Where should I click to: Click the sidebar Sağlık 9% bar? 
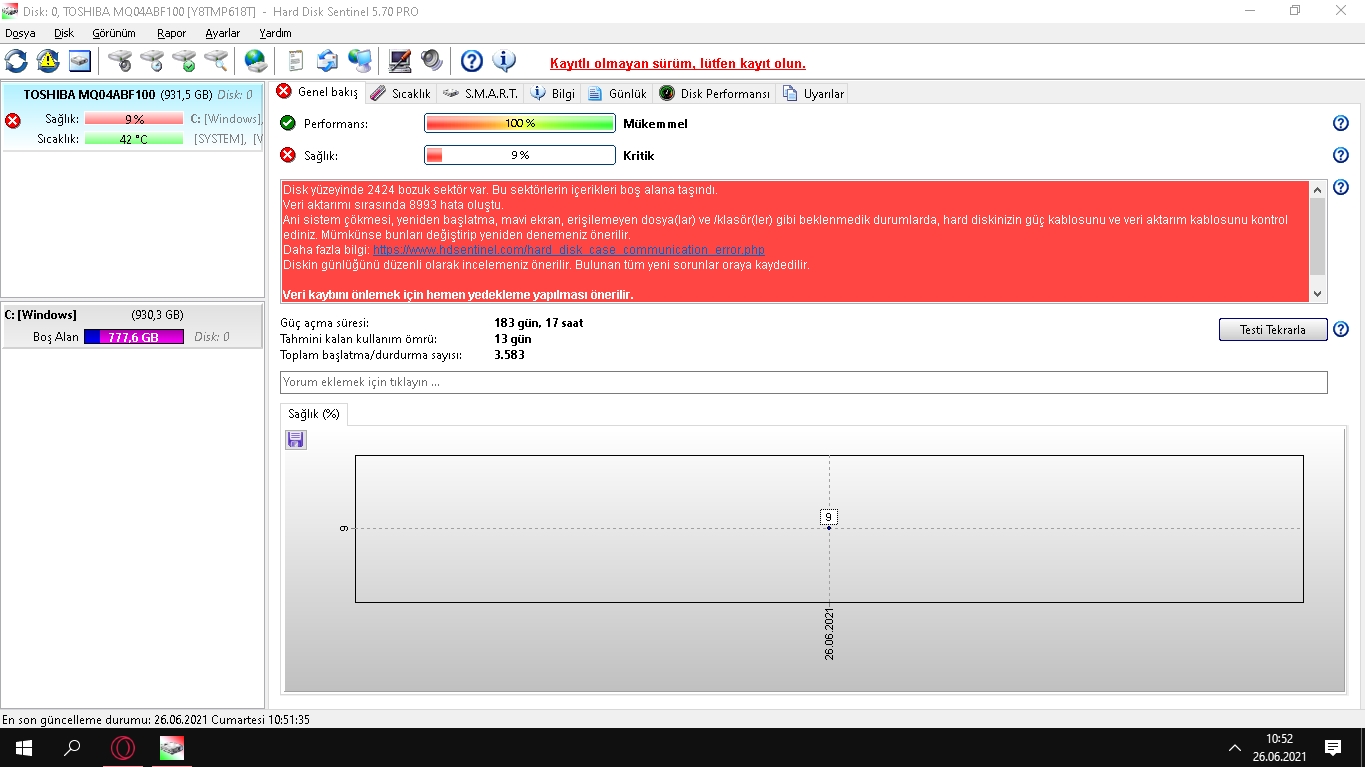tap(134, 119)
